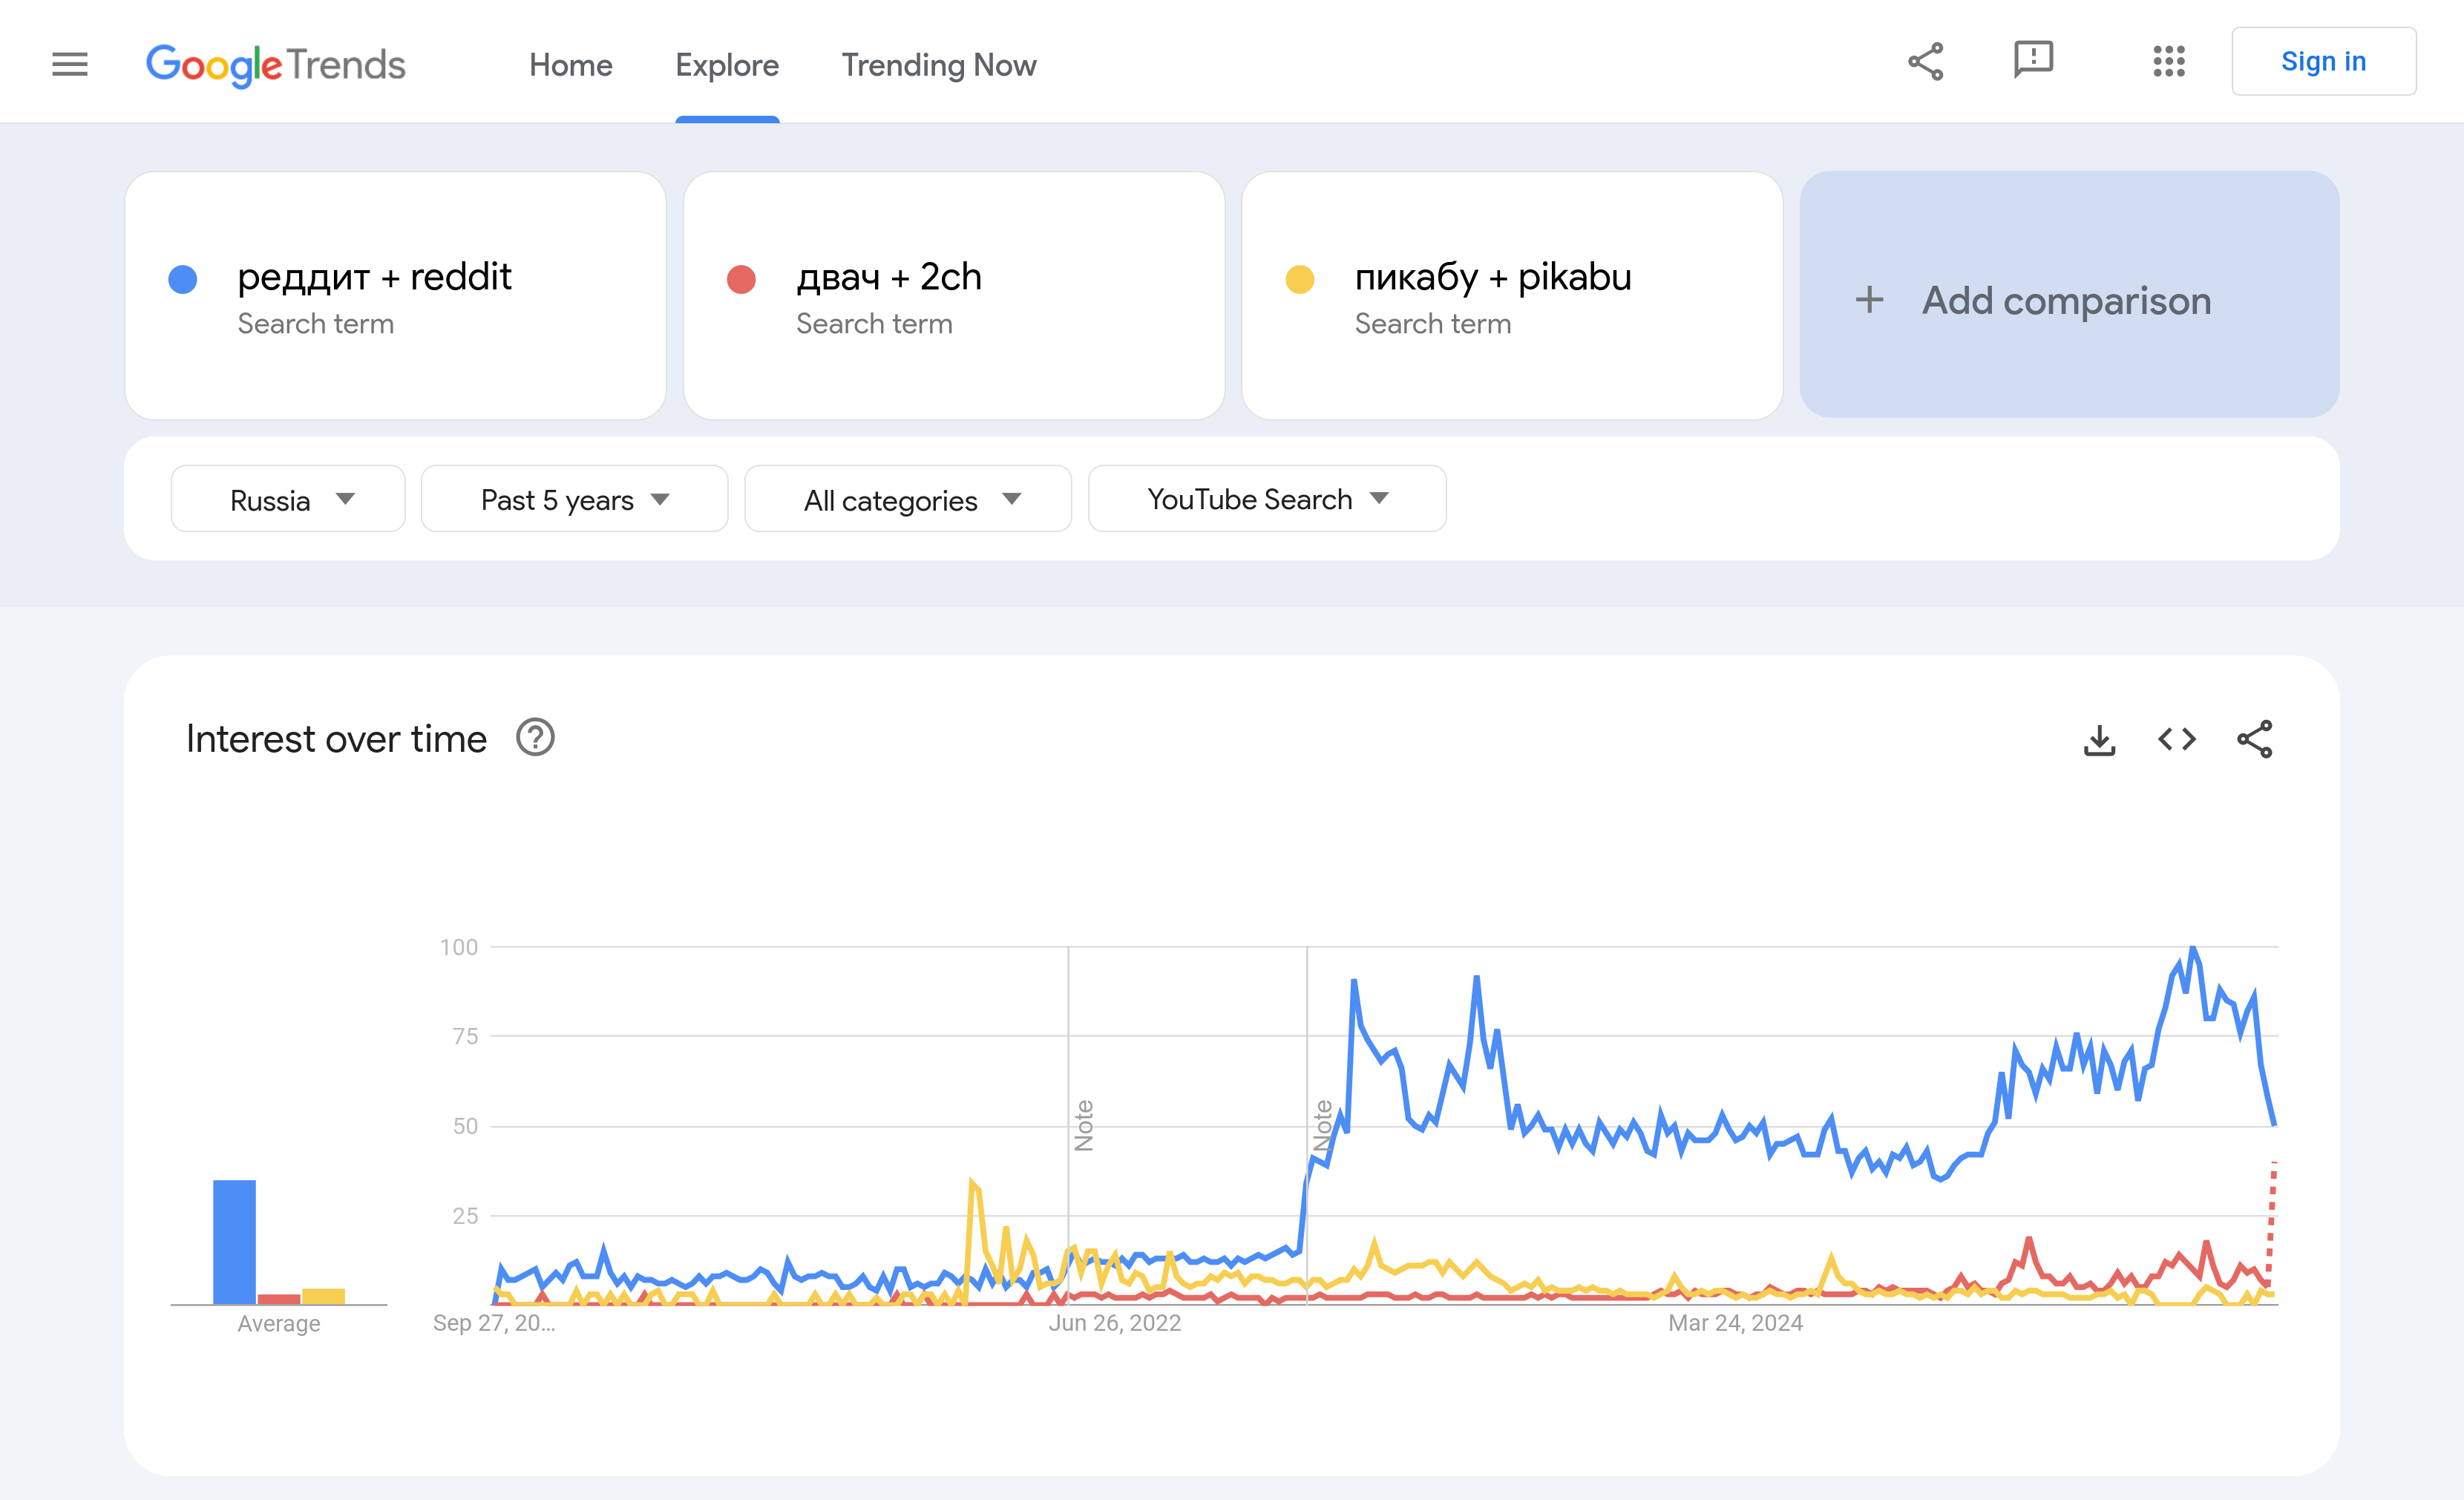The image size is (2464, 1500).
Task: Switch to the Trending Now tab
Action: pos(938,65)
